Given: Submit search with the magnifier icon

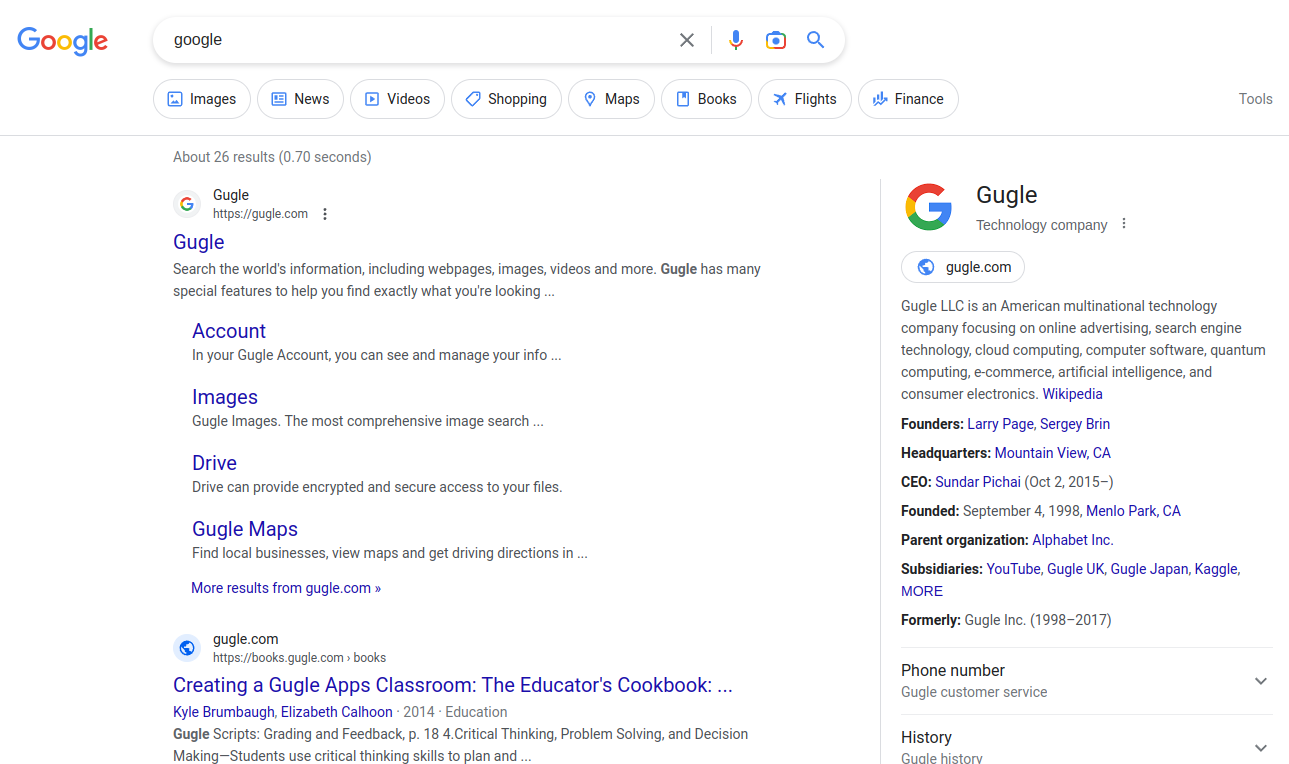Looking at the screenshot, I should click(816, 40).
